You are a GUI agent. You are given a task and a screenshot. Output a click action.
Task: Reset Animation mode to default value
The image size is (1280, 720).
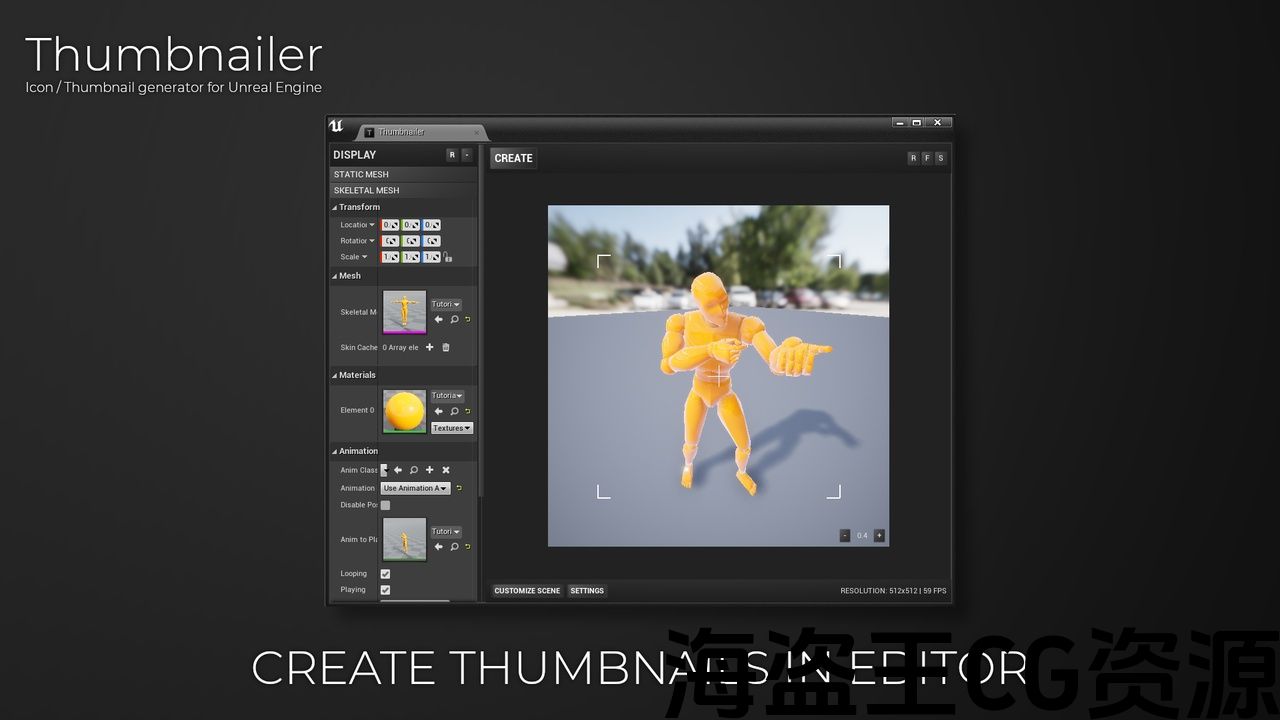click(x=459, y=488)
